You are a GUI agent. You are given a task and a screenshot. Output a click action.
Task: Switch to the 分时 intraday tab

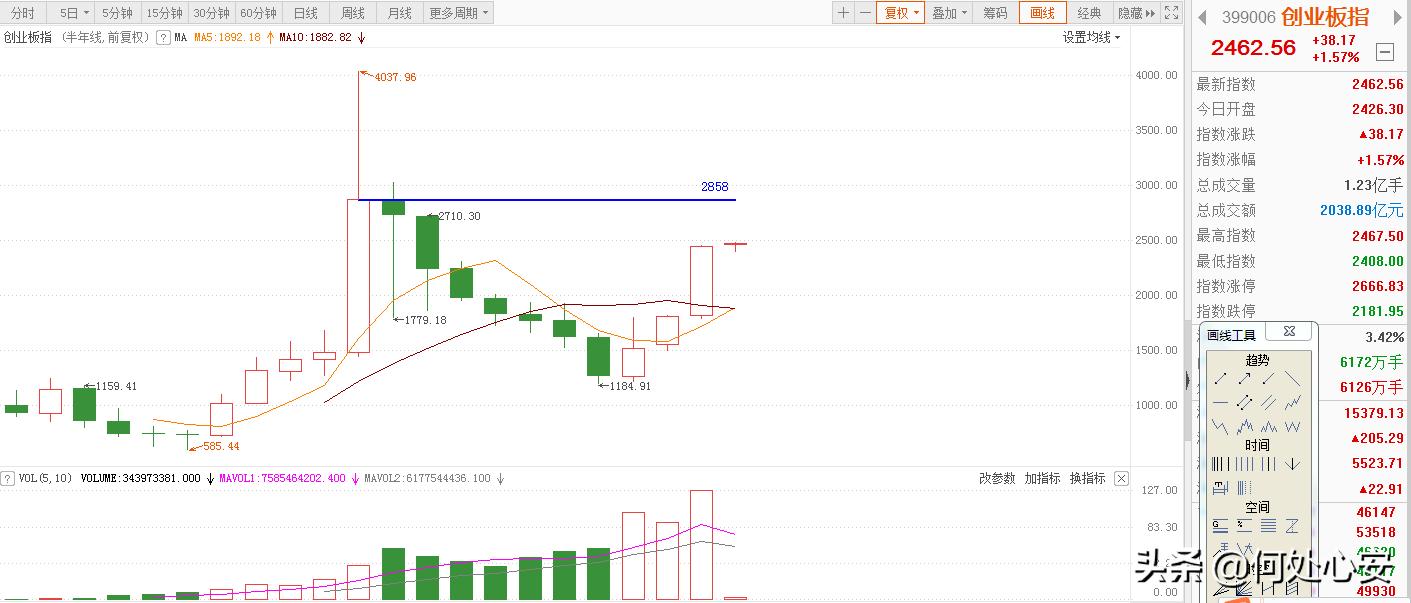[x=23, y=13]
